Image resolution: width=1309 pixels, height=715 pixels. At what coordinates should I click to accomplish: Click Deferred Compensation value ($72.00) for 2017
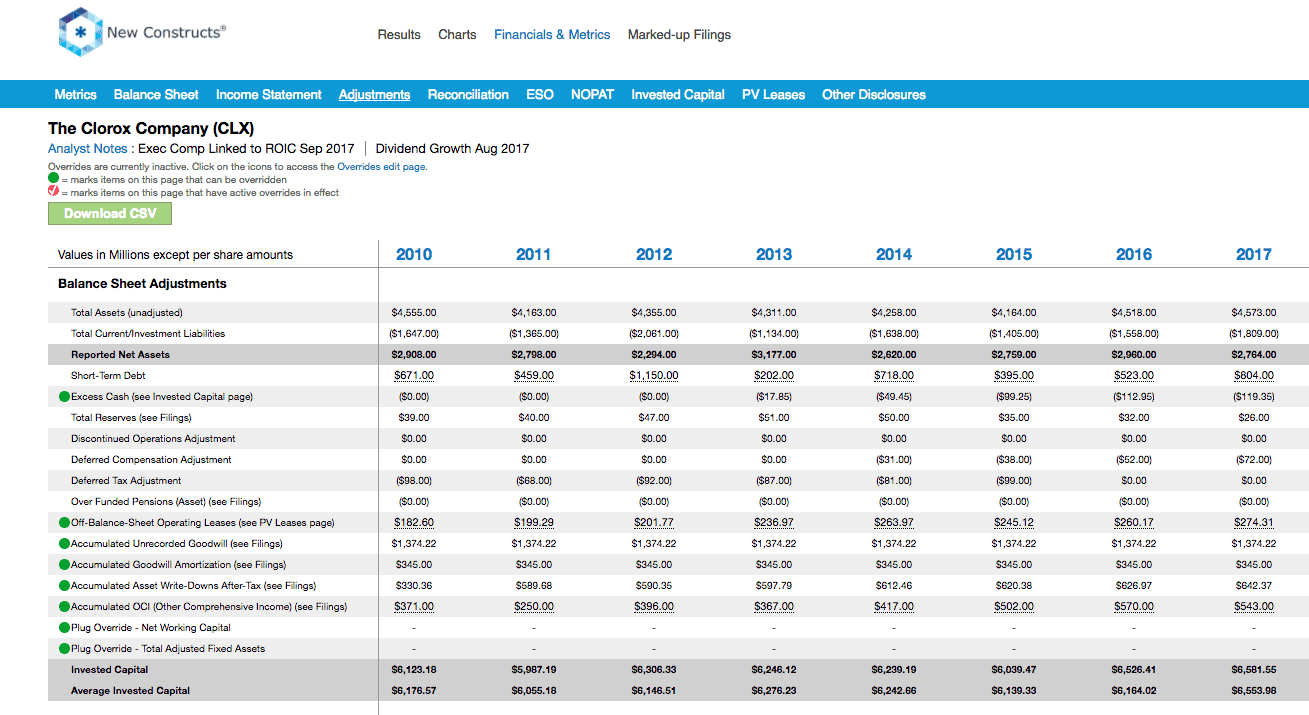(x=1254, y=460)
